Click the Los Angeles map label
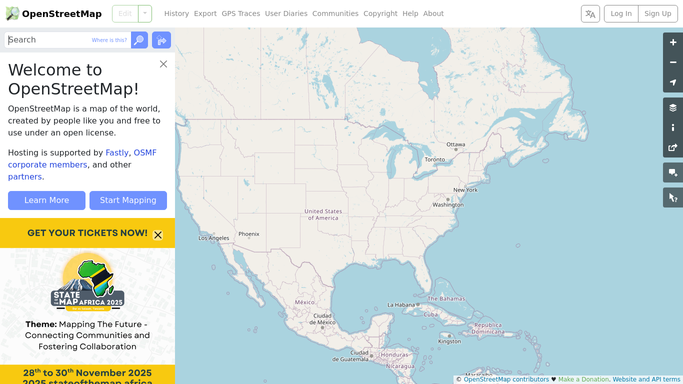Screen dimensions: 683x384 (213, 238)
